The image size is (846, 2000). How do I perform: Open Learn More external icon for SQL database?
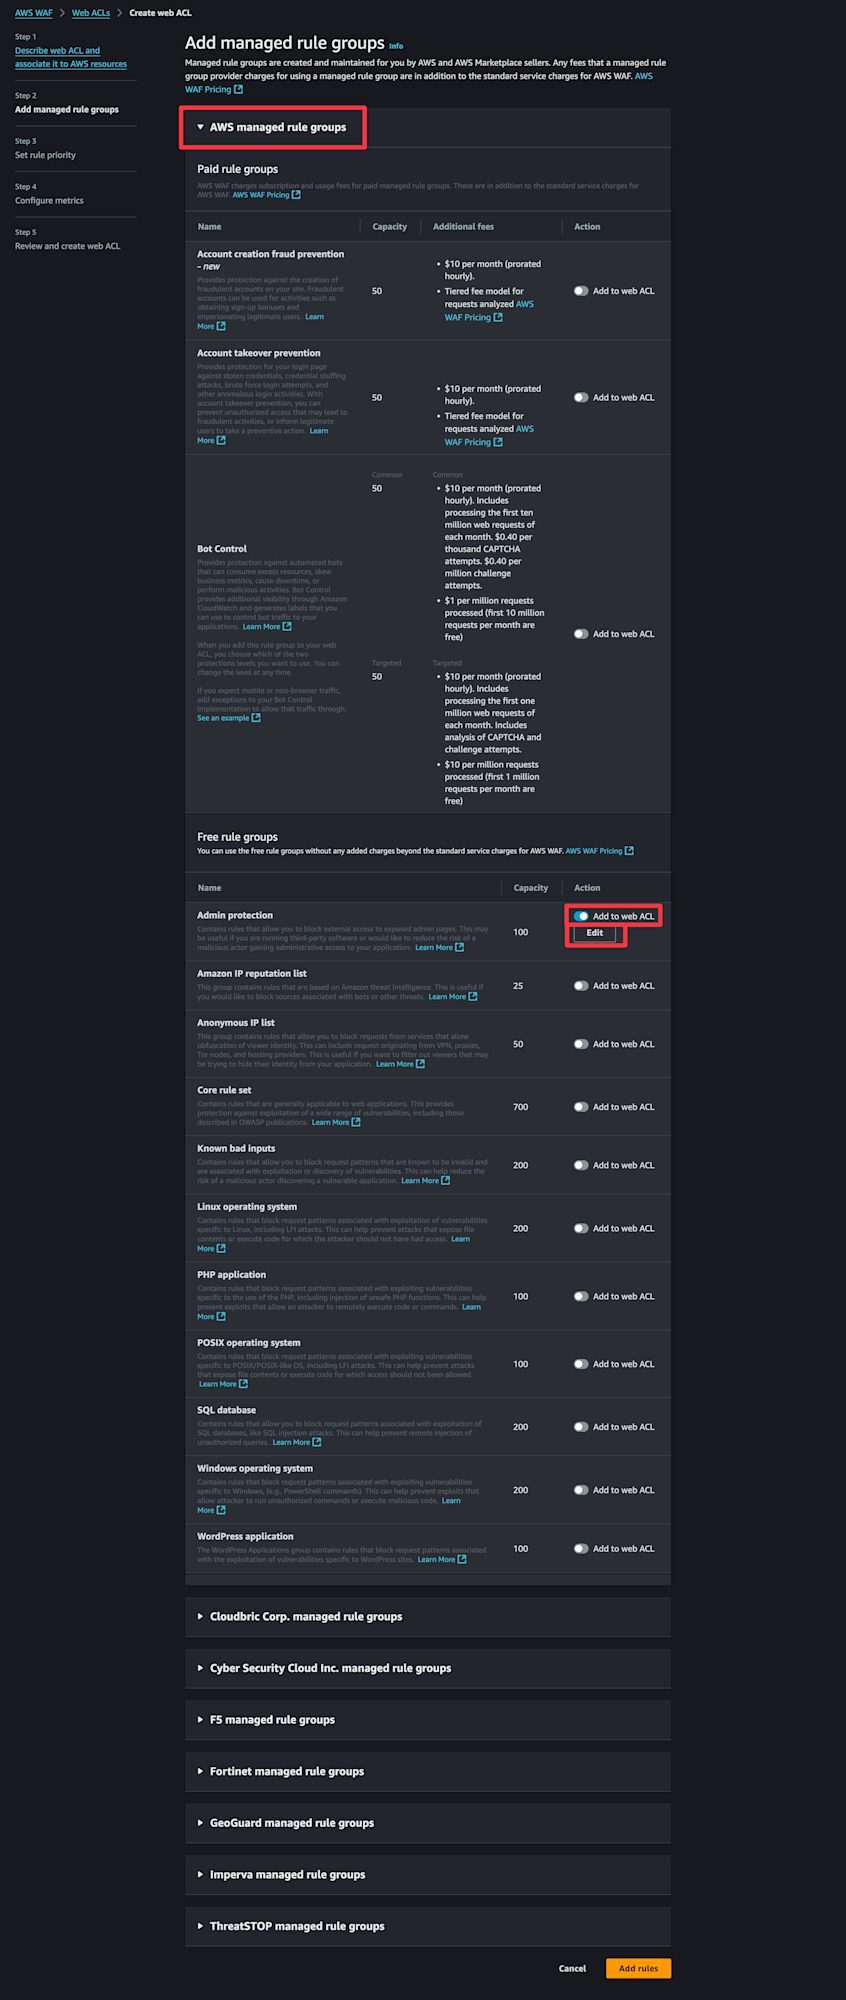tap(317, 1442)
